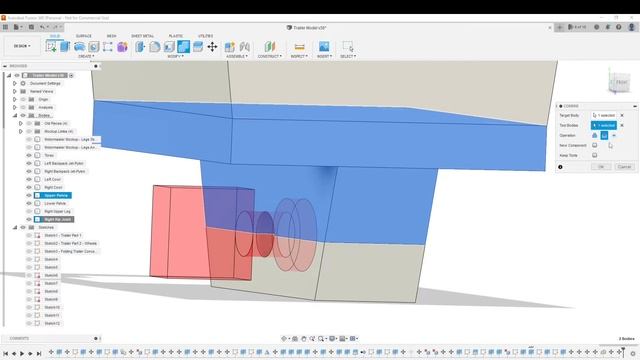Open the Modify dropdown menu

coord(176,56)
